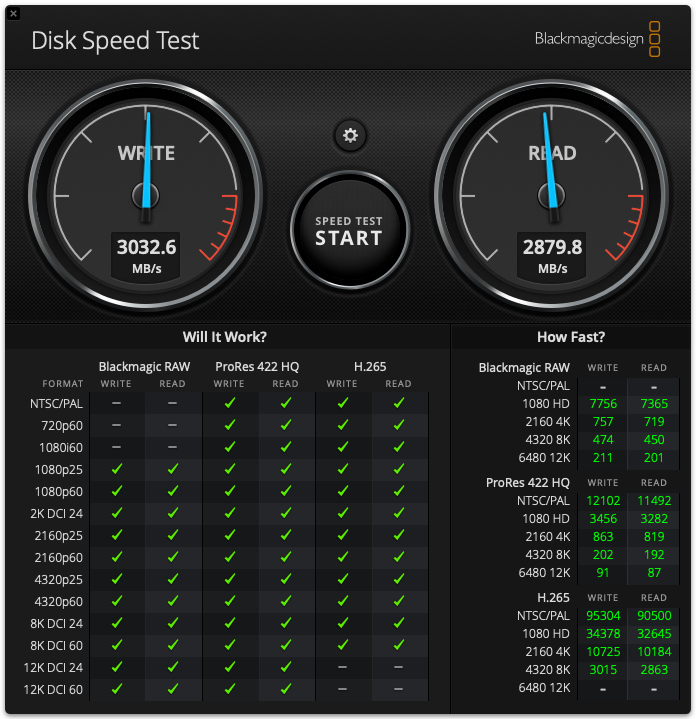Click Blackmagic RAW write dash for NTSC/PAL

(116, 403)
